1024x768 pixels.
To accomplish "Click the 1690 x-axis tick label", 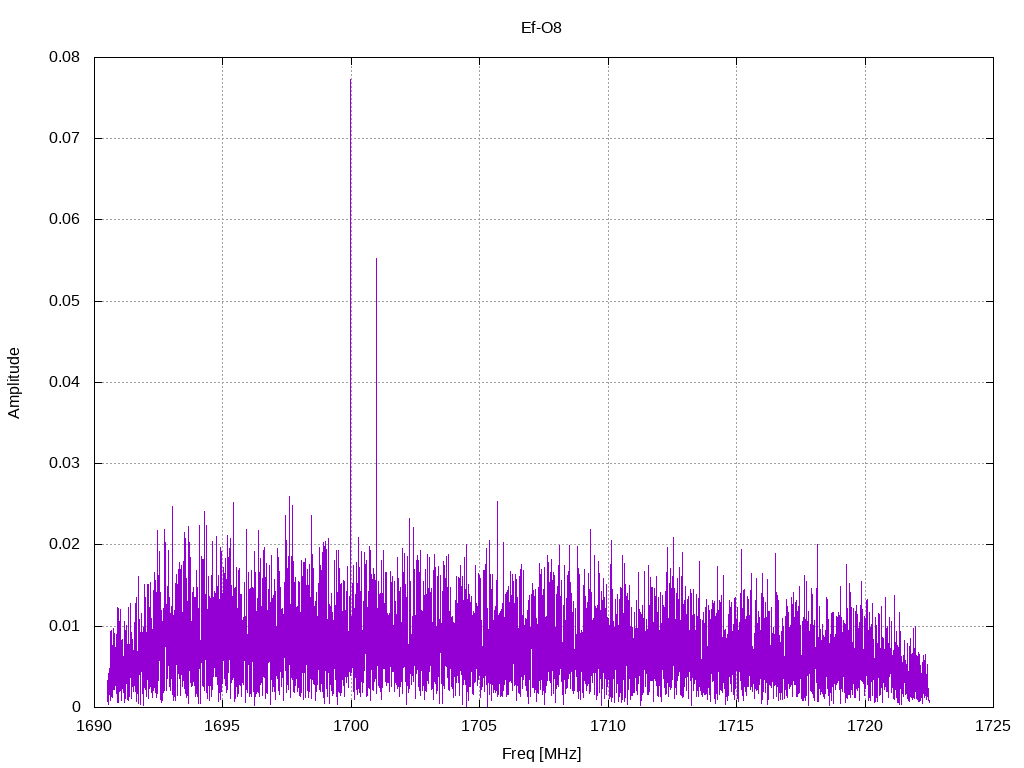I will [94, 726].
